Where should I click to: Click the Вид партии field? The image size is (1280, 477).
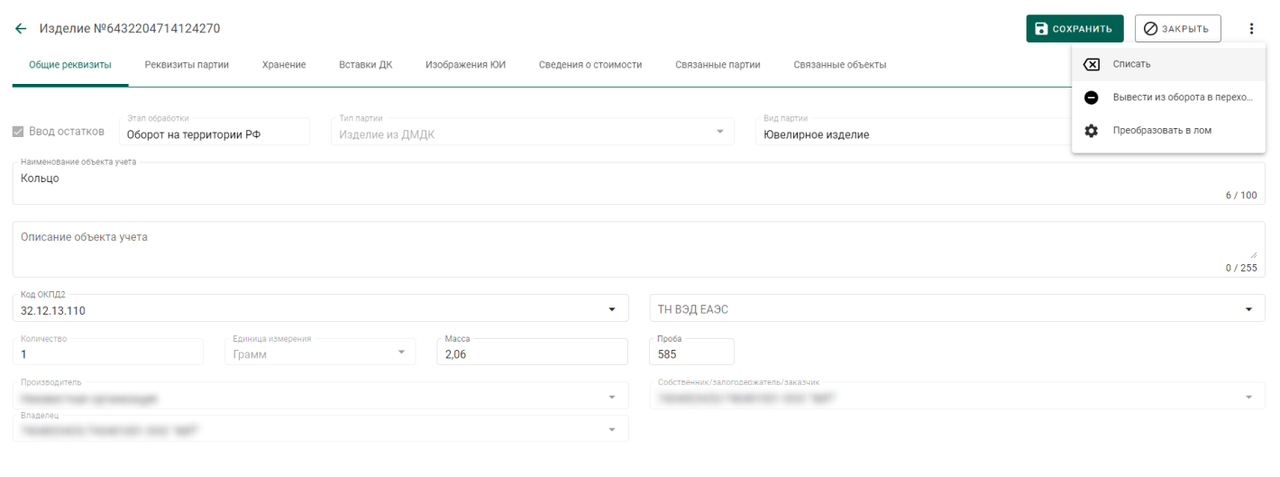[911, 132]
